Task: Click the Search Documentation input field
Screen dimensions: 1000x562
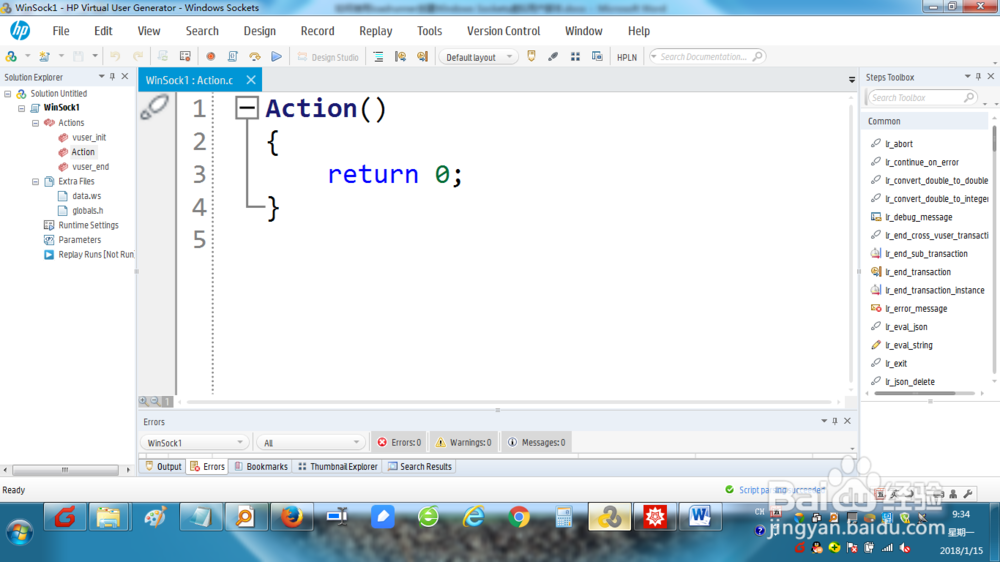Action: pyautogui.click(x=707, y=57)
